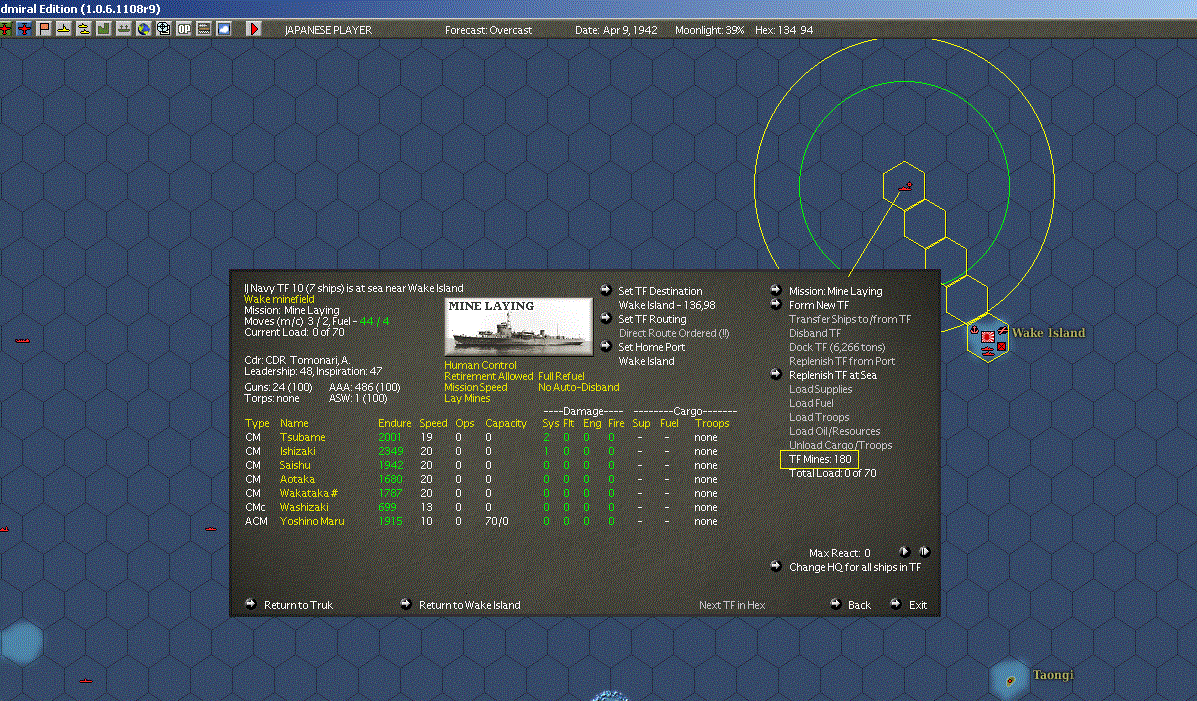Click the Change HQ for all ships arrow

coord(776,567)
